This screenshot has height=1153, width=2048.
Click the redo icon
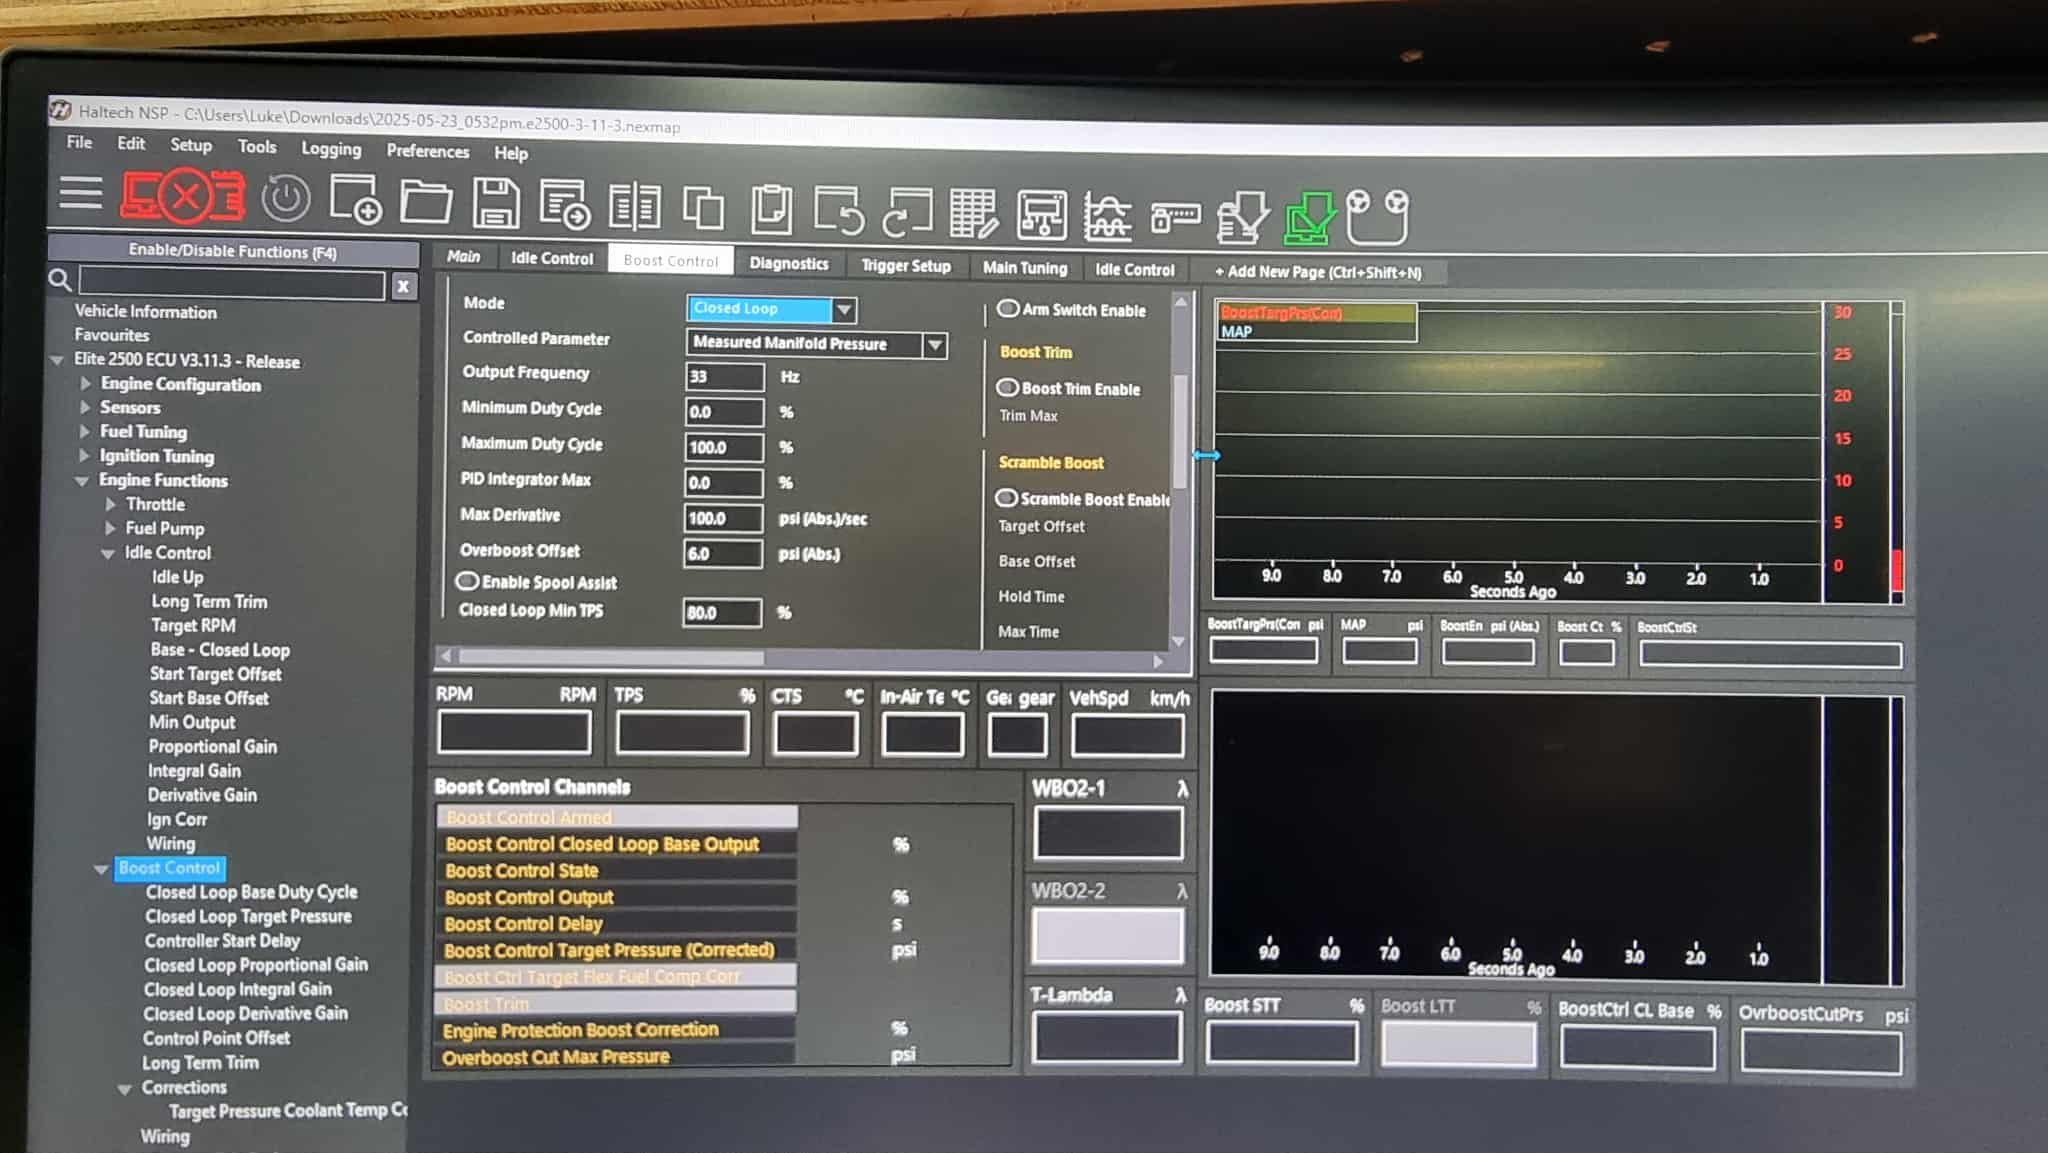tap(906, 212)
